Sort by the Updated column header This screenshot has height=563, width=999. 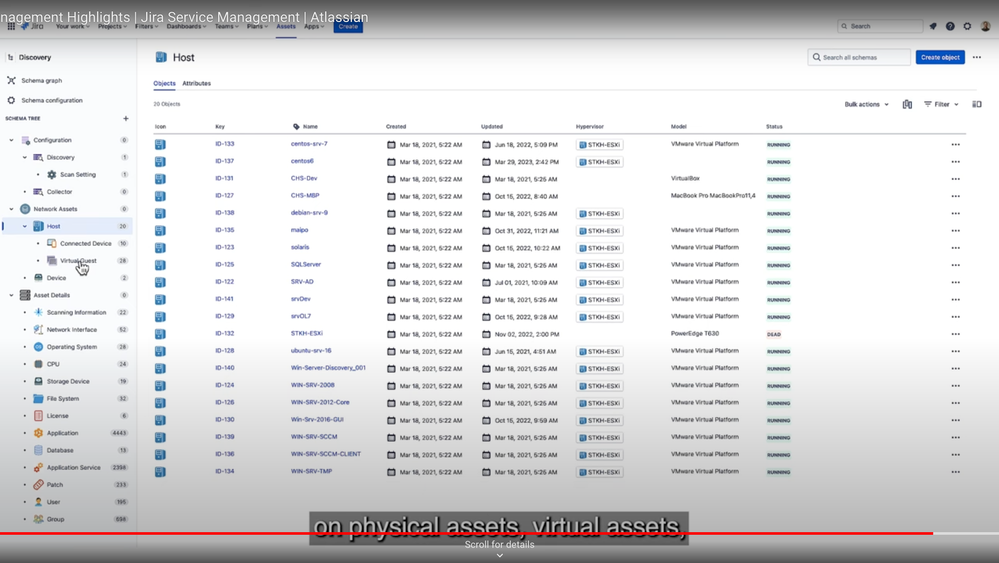[491, 127]
